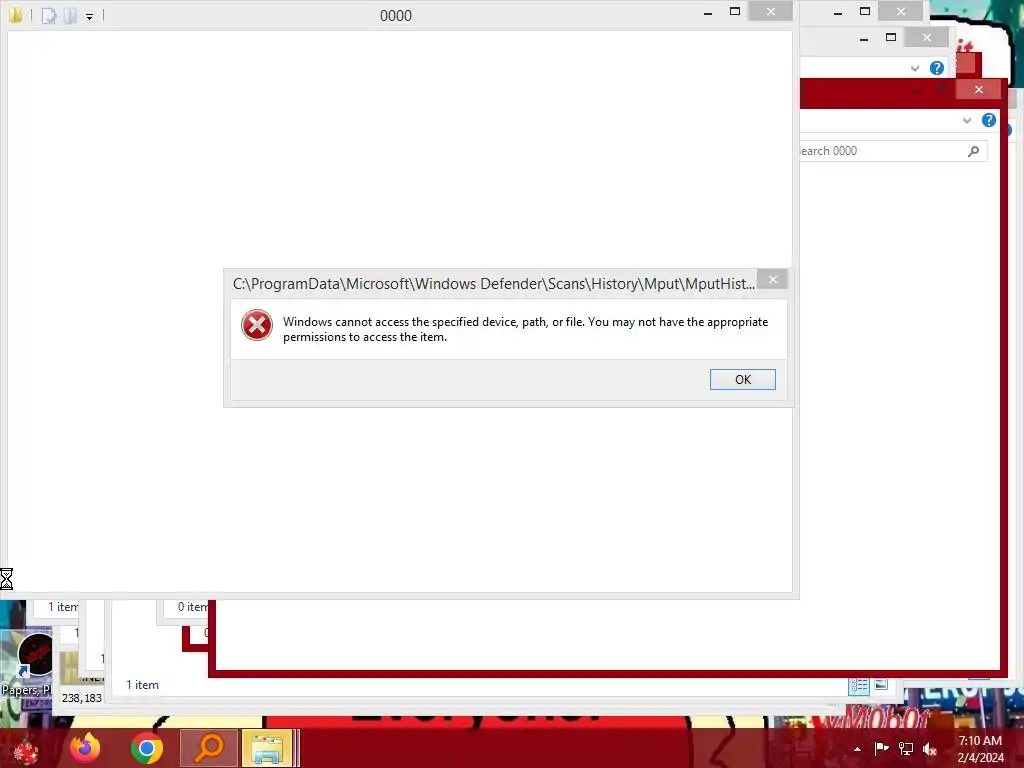1024x768 pixels.
Task: Expand the ribbon chevron in the red-bordered window
Action: [x=967, y=120]
